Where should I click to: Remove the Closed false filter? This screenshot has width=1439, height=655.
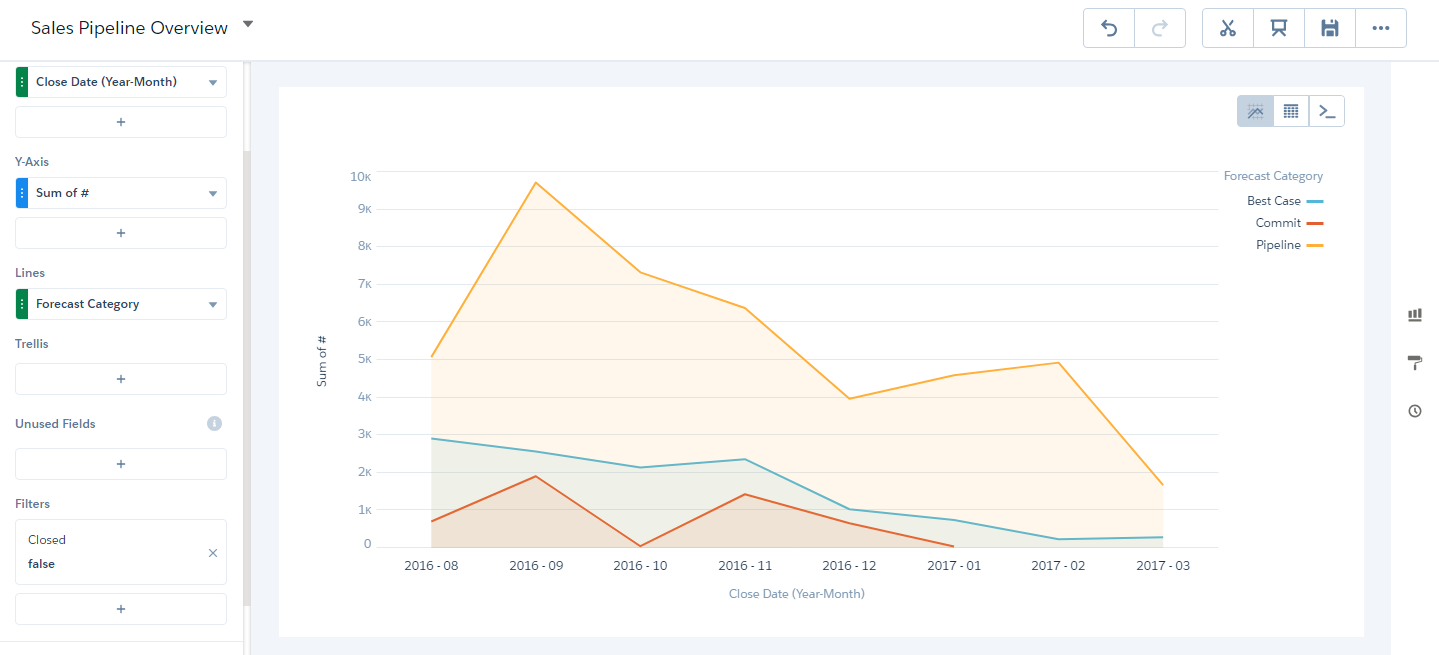212,553
